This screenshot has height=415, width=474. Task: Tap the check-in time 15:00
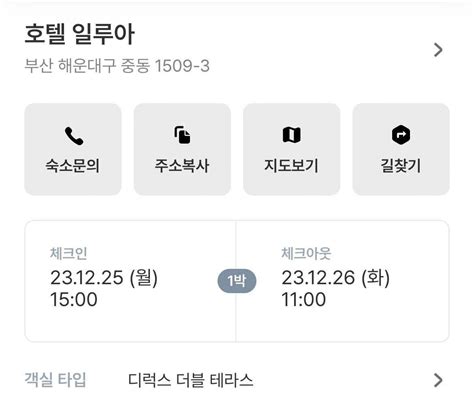pyautogui.click(x=74, y=299)
